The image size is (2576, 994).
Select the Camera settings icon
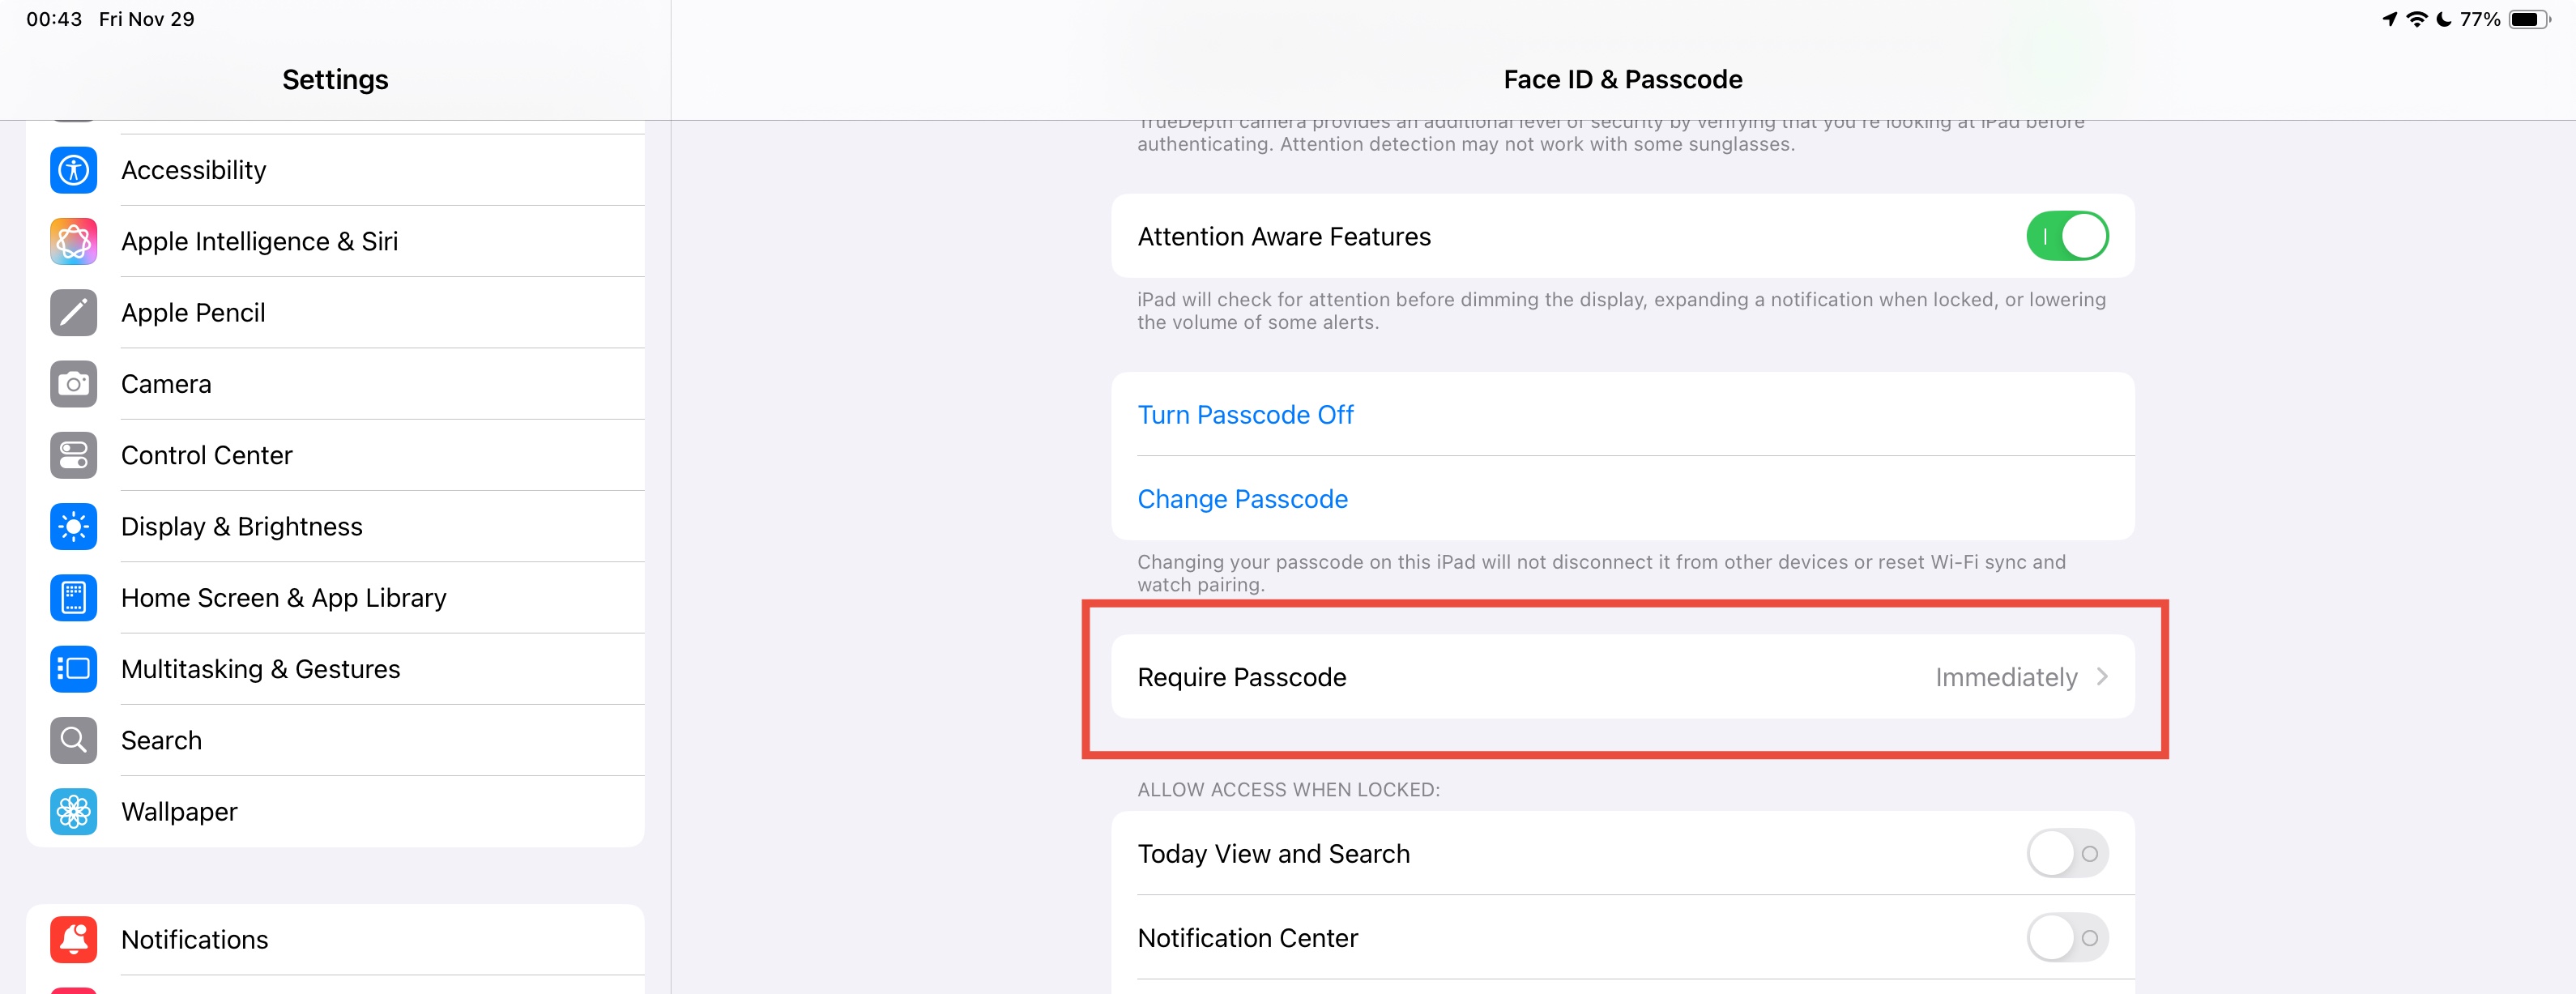(73, 384)
